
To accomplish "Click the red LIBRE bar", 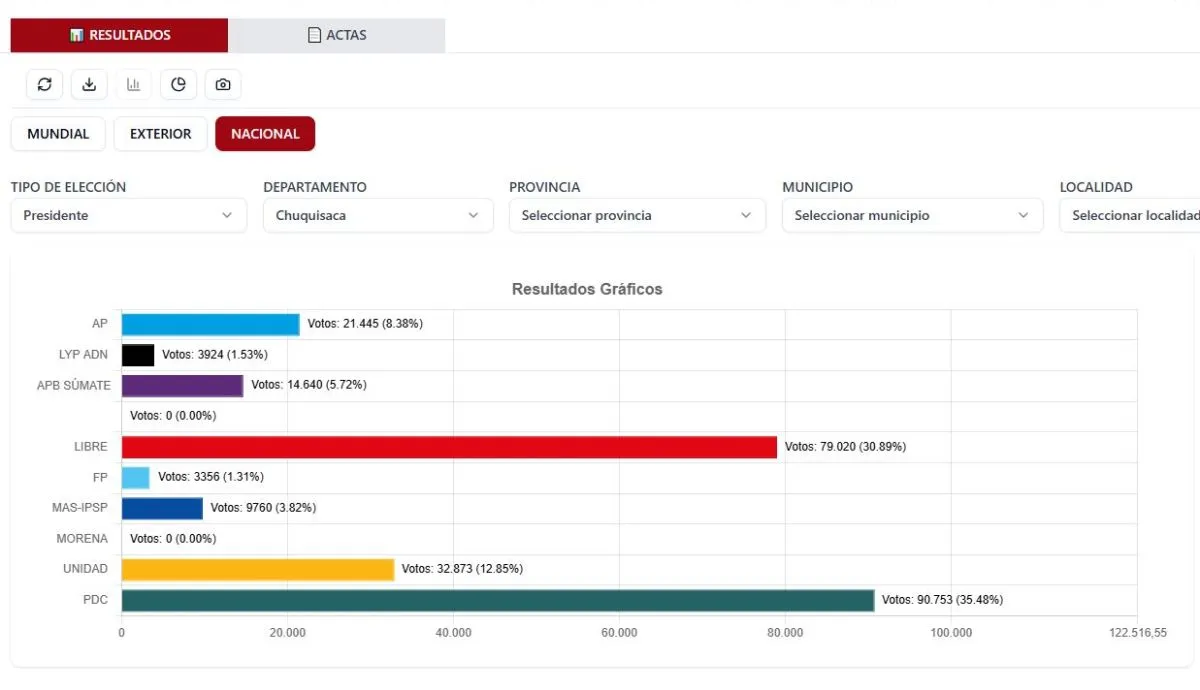I will [449, 447].
